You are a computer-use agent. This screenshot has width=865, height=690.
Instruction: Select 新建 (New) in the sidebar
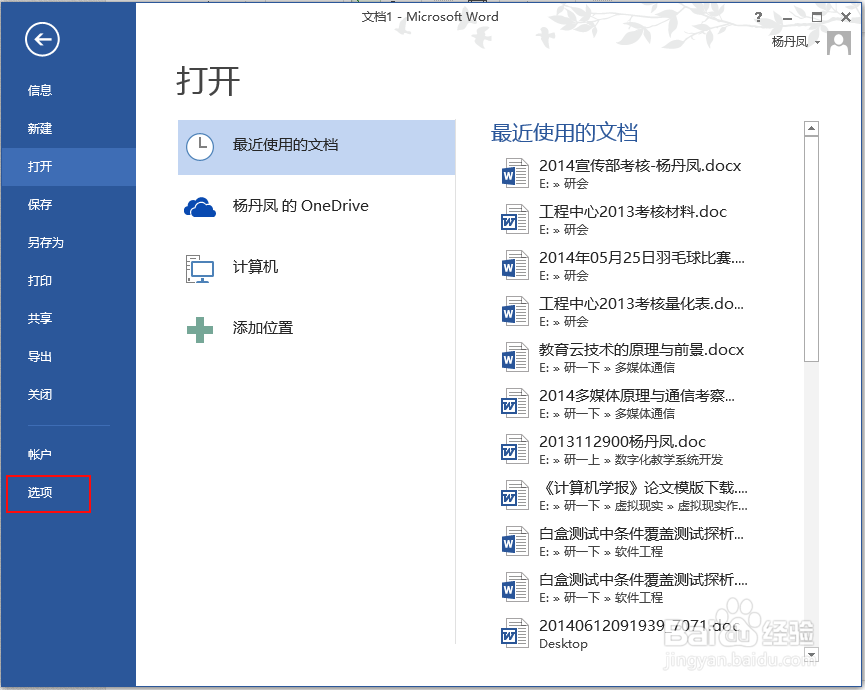pos(68,129)
